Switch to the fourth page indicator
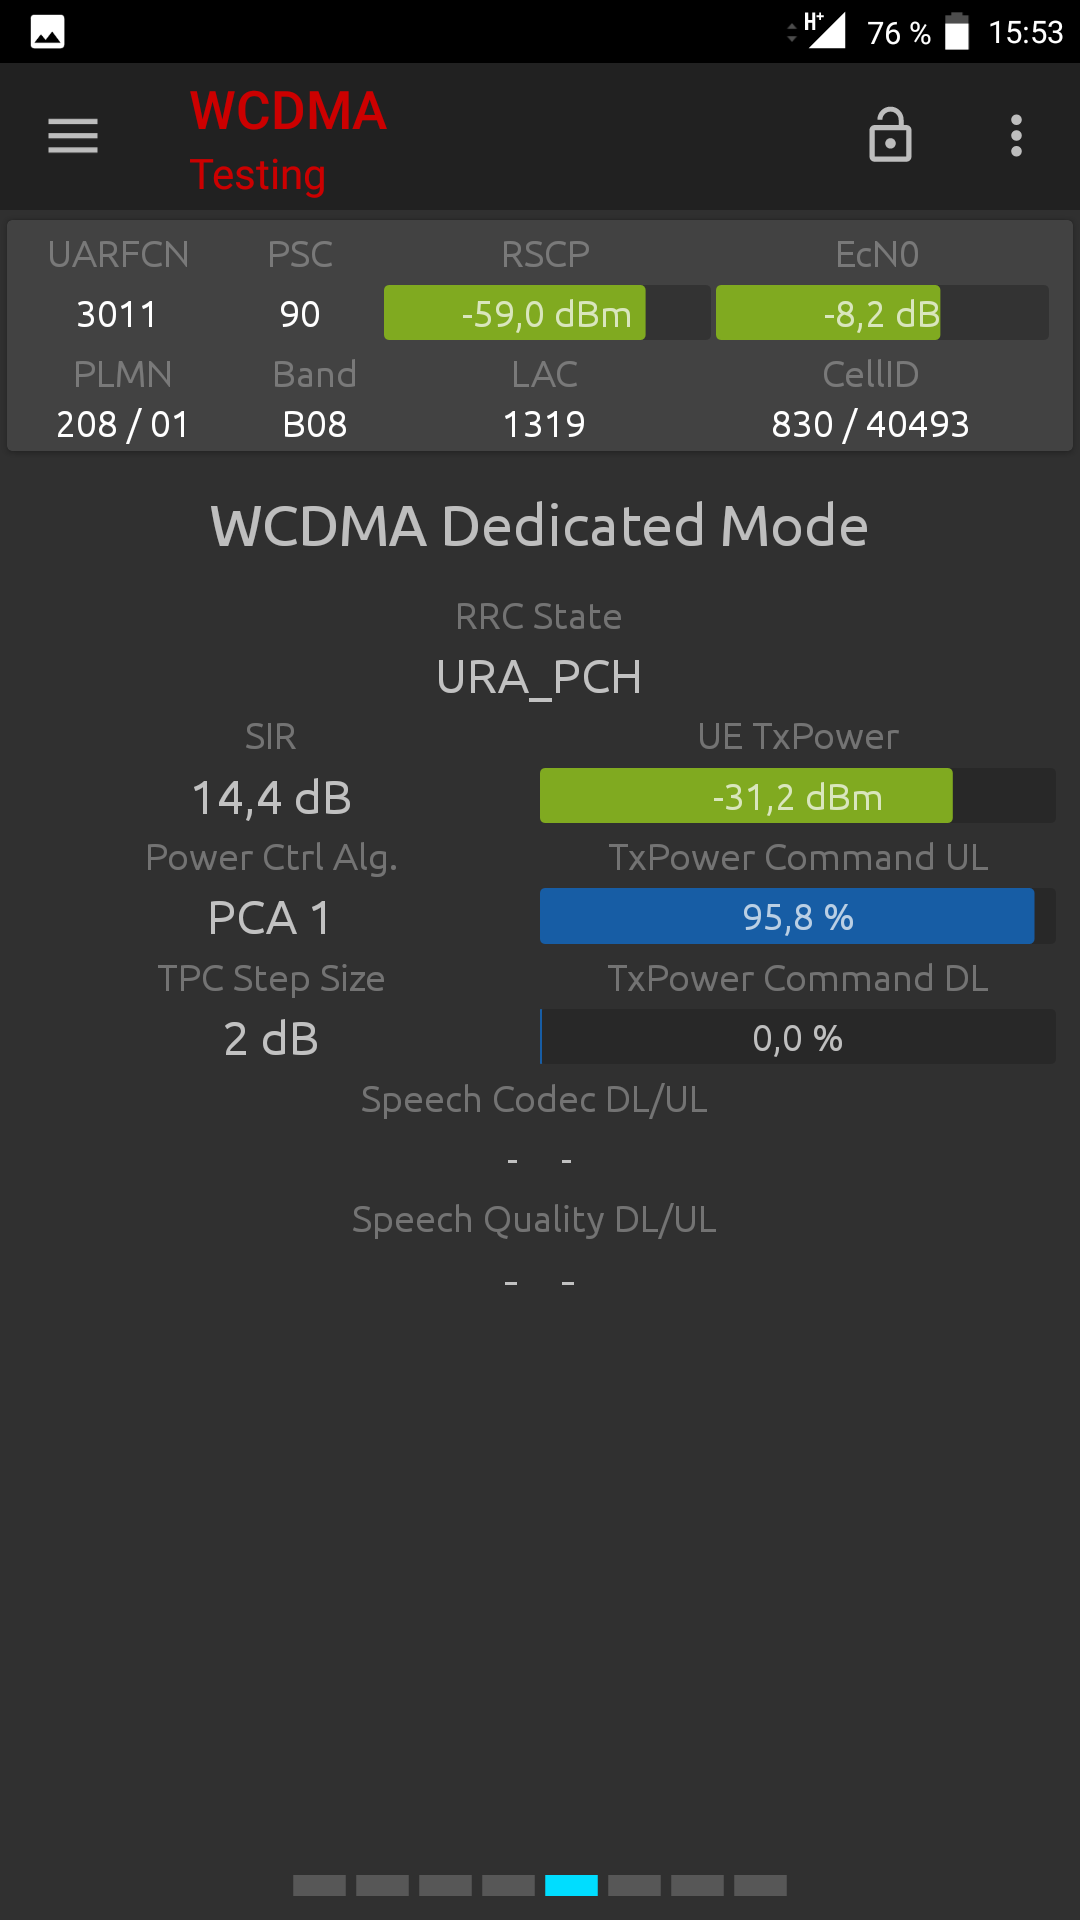Viewport: 1080px width, 1920px height. pyautogui.click(x=508, y=1886)
